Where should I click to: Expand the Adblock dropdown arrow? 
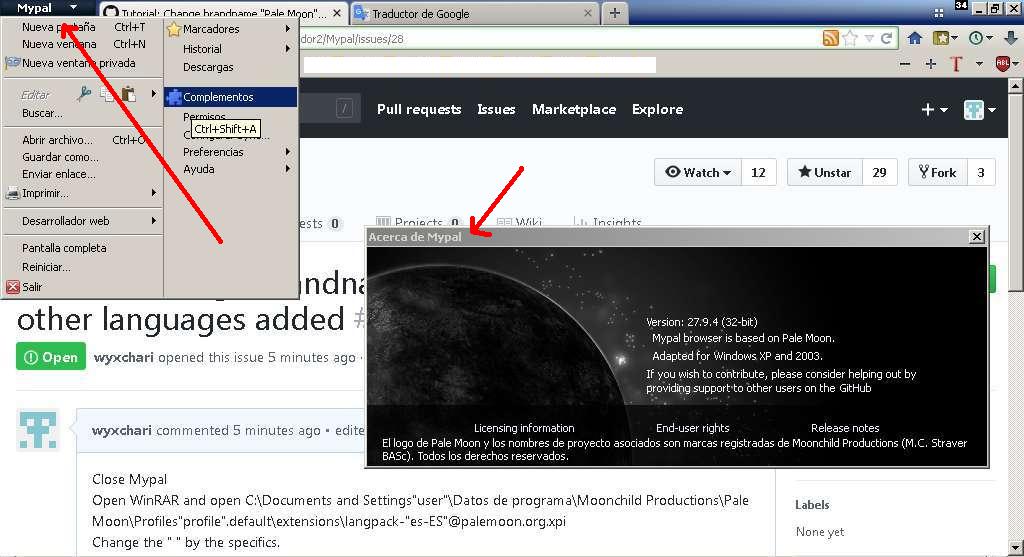point(1016,64)
